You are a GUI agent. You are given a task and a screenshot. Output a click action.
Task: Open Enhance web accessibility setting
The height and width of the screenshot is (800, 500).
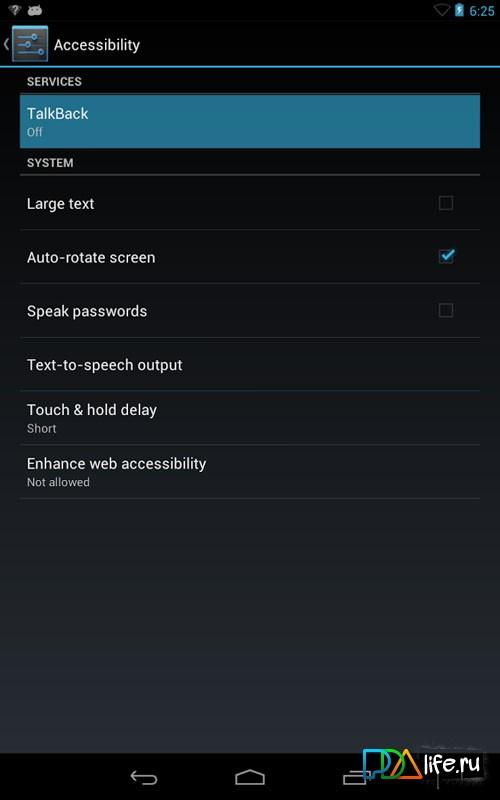(x=250, y=471)
